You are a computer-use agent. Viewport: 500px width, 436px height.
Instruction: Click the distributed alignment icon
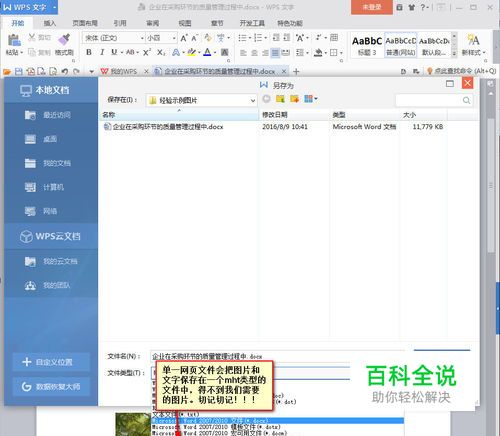click(x=286, y=53)
